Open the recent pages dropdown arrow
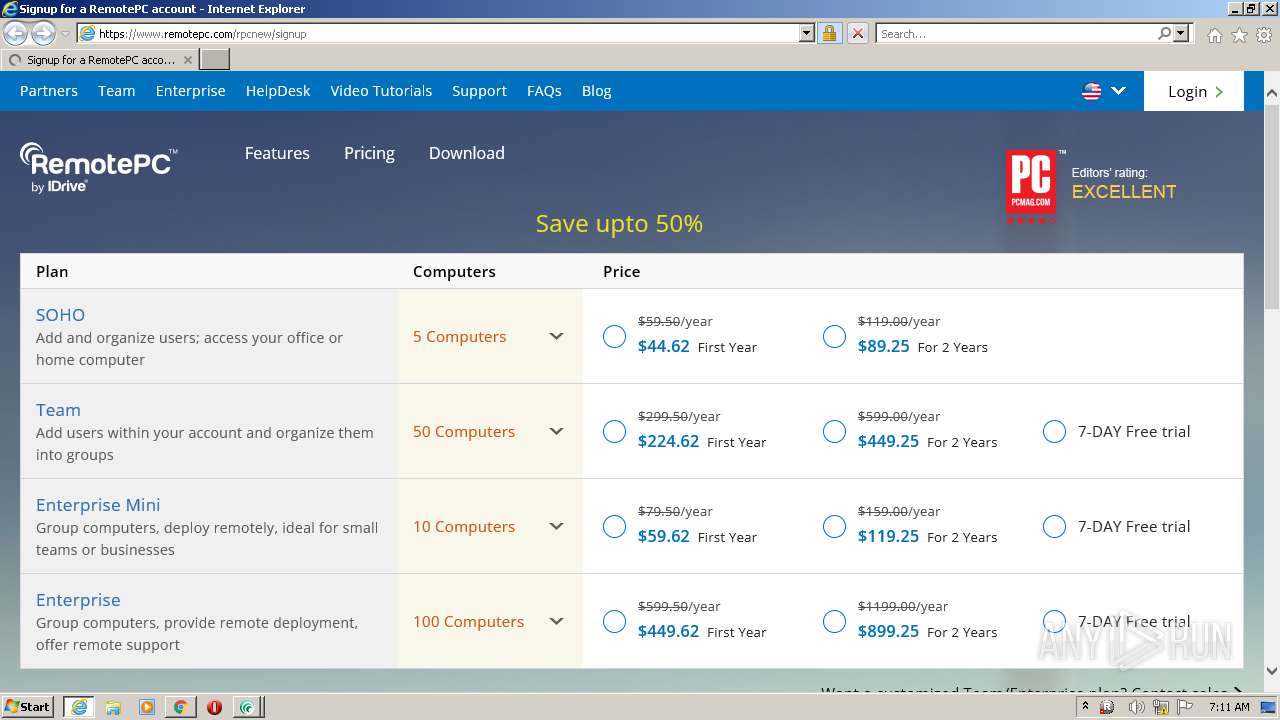The height and width of the screenshot is (720, 1280). (x=65, y=34)
